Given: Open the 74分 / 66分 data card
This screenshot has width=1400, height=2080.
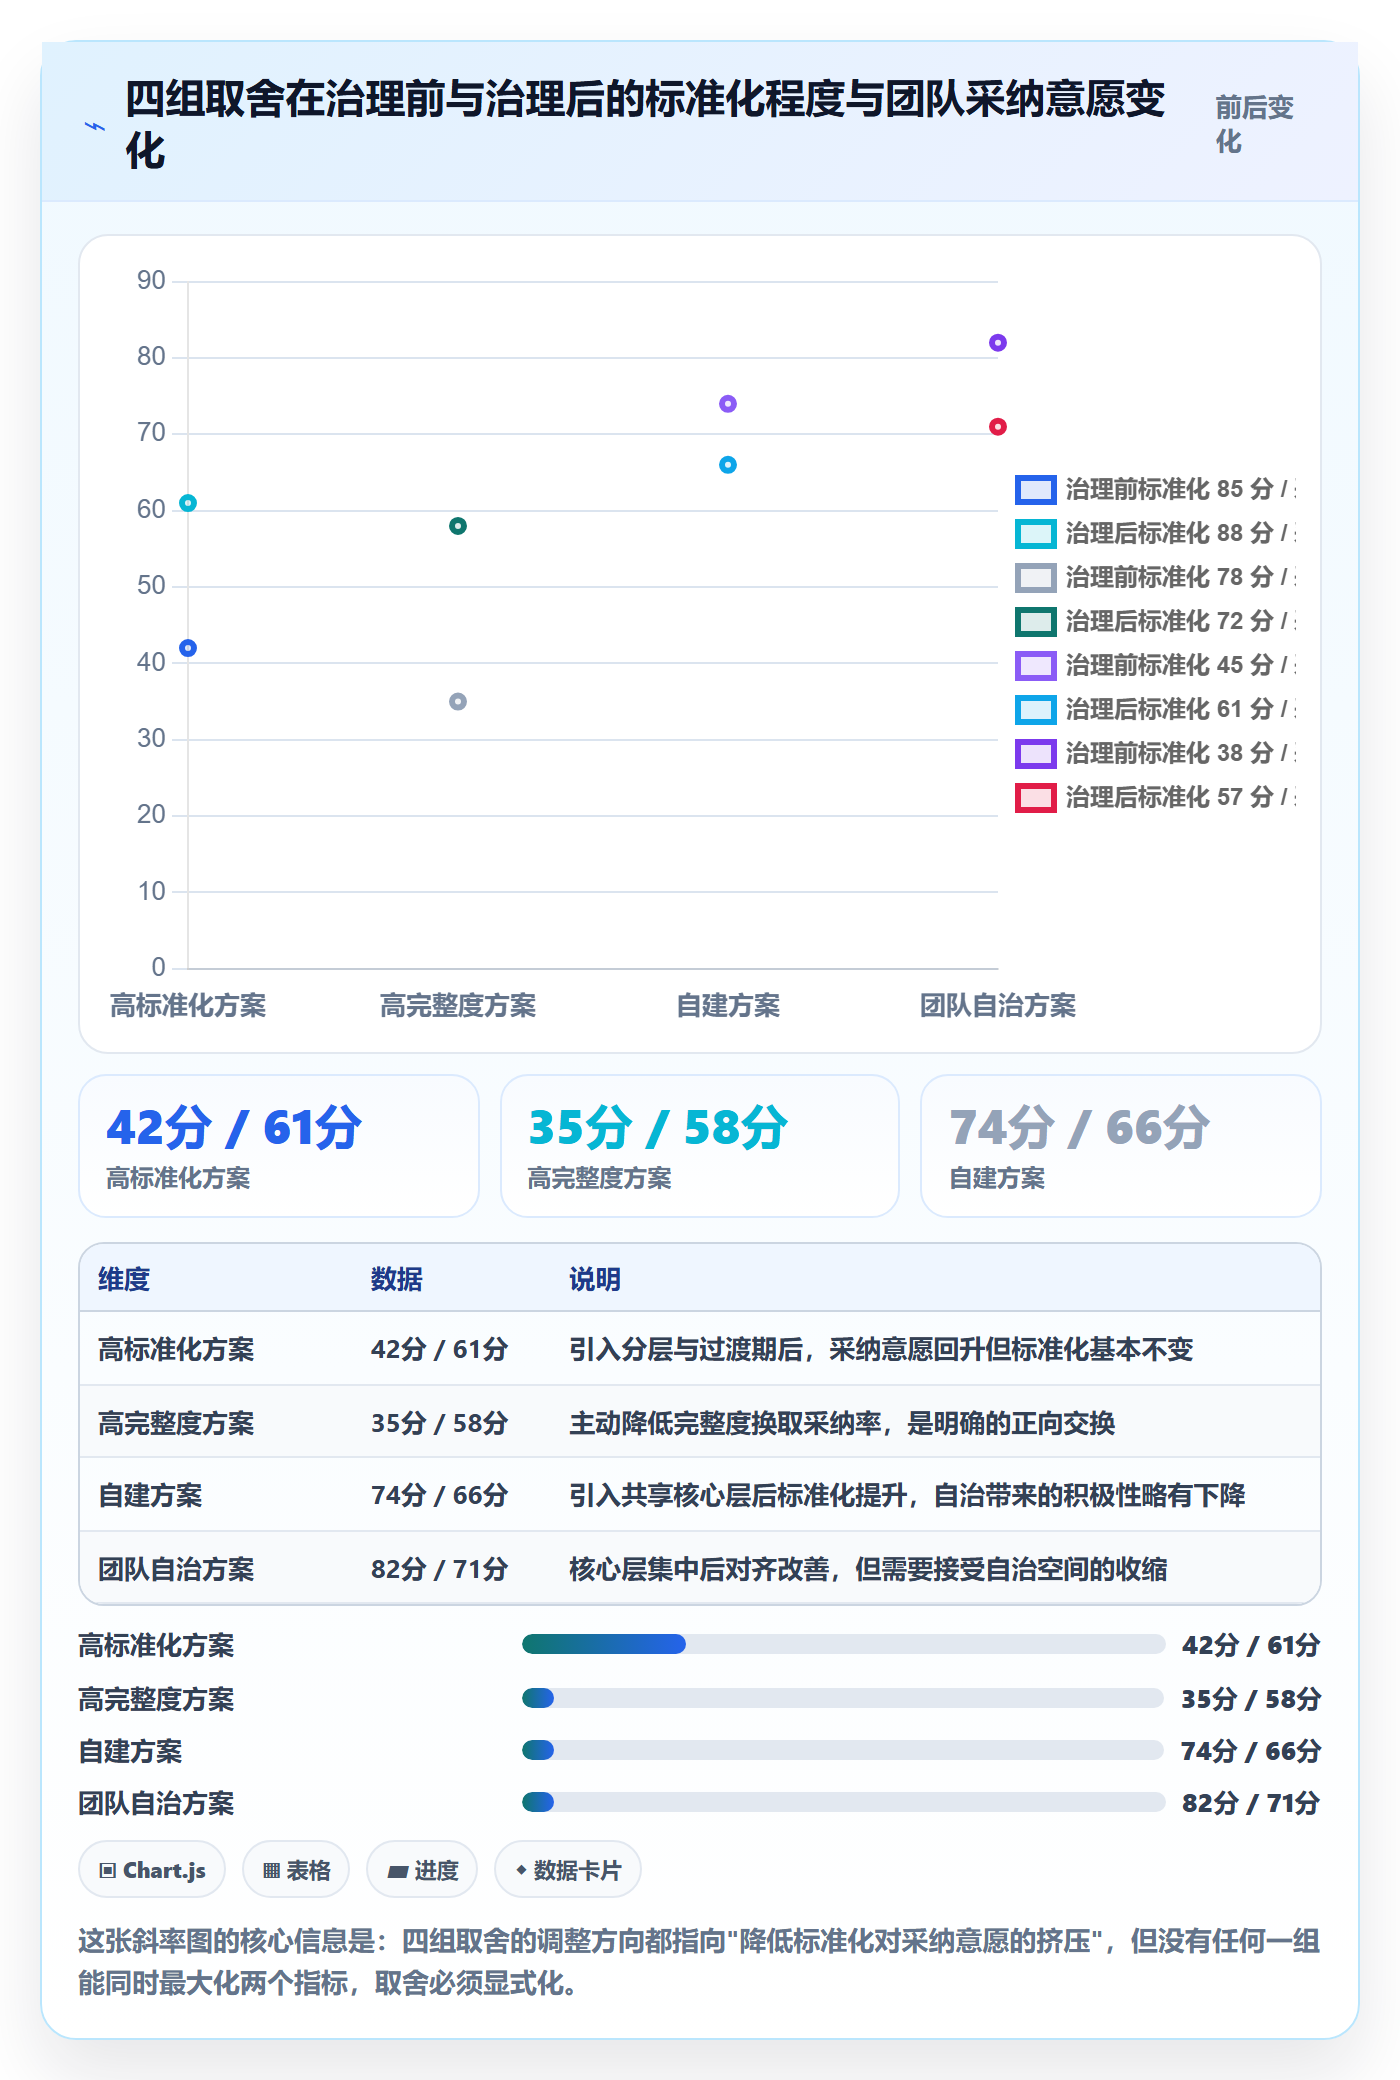Looking at the screenshot, I should (x=1121, y=1146).
